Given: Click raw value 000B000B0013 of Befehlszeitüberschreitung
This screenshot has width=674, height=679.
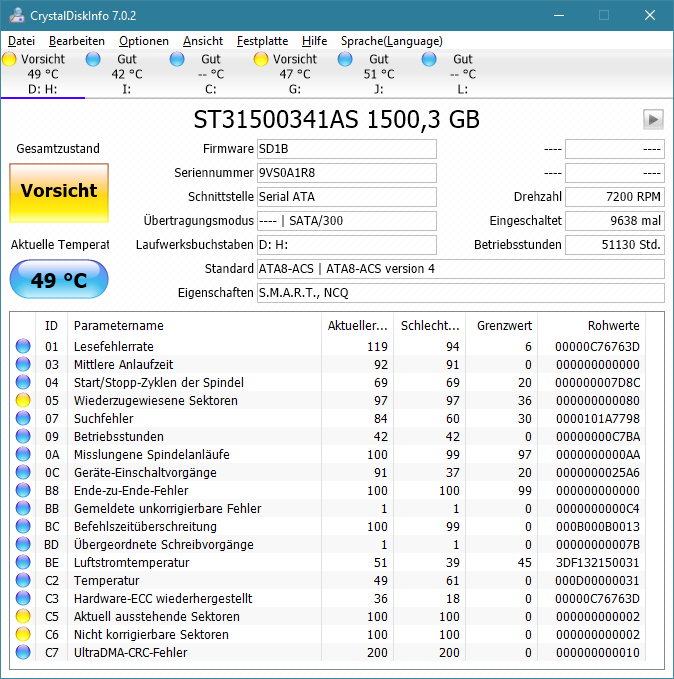Looking at the screenshot, I should [x=598, y=526].
